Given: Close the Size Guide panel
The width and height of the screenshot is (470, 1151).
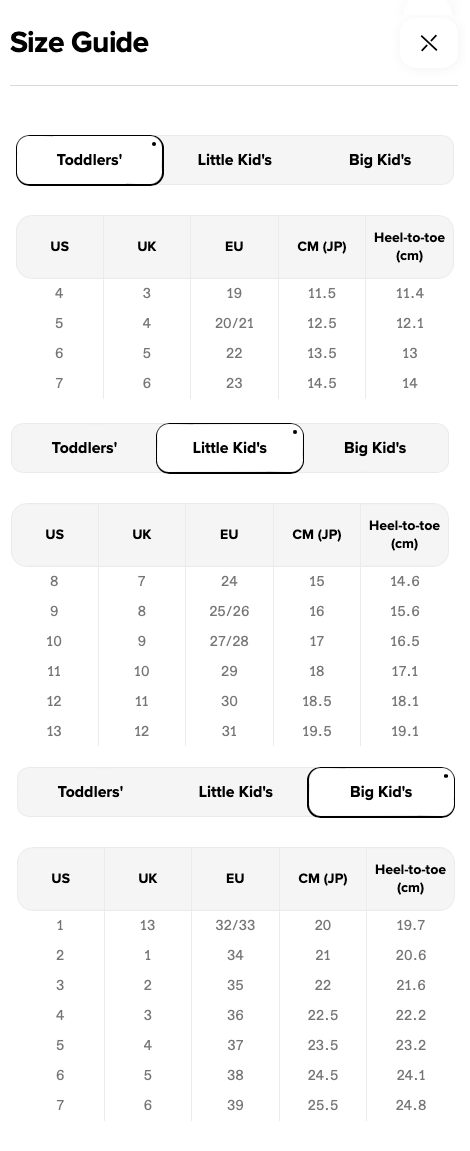Looking at the screenshot, I should coord(429,43).
